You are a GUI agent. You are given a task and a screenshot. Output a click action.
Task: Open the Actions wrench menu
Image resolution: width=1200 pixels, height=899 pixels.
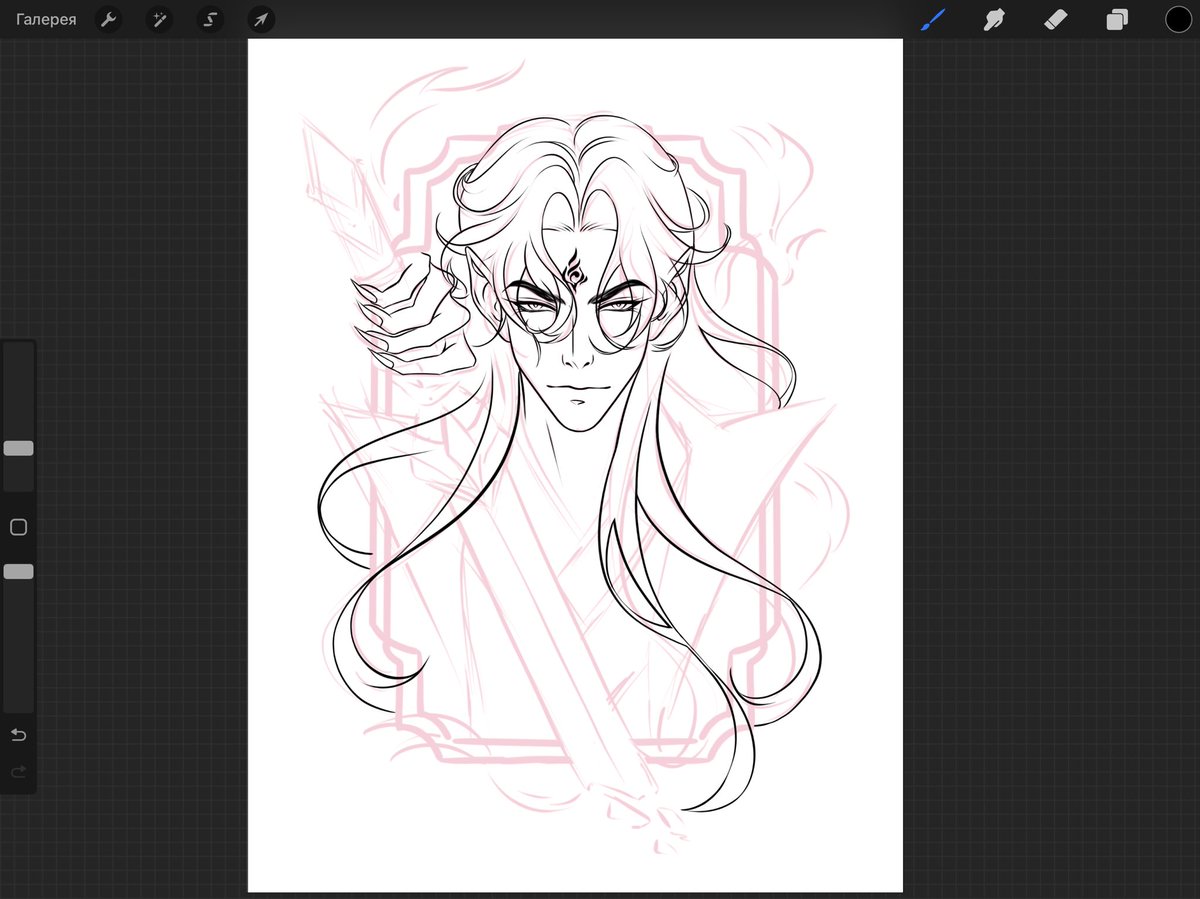(x=109, y=19)
